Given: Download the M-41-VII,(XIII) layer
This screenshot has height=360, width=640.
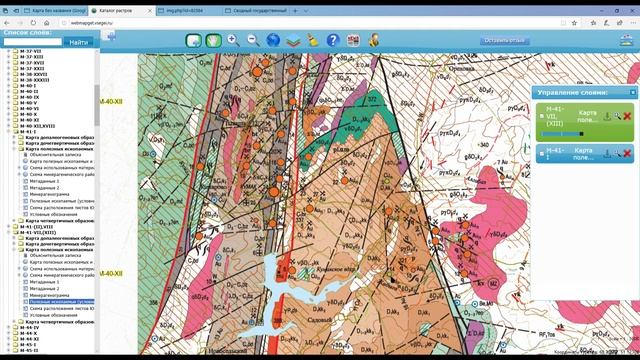Looking at the screenshot, I should tap(607, 116).
